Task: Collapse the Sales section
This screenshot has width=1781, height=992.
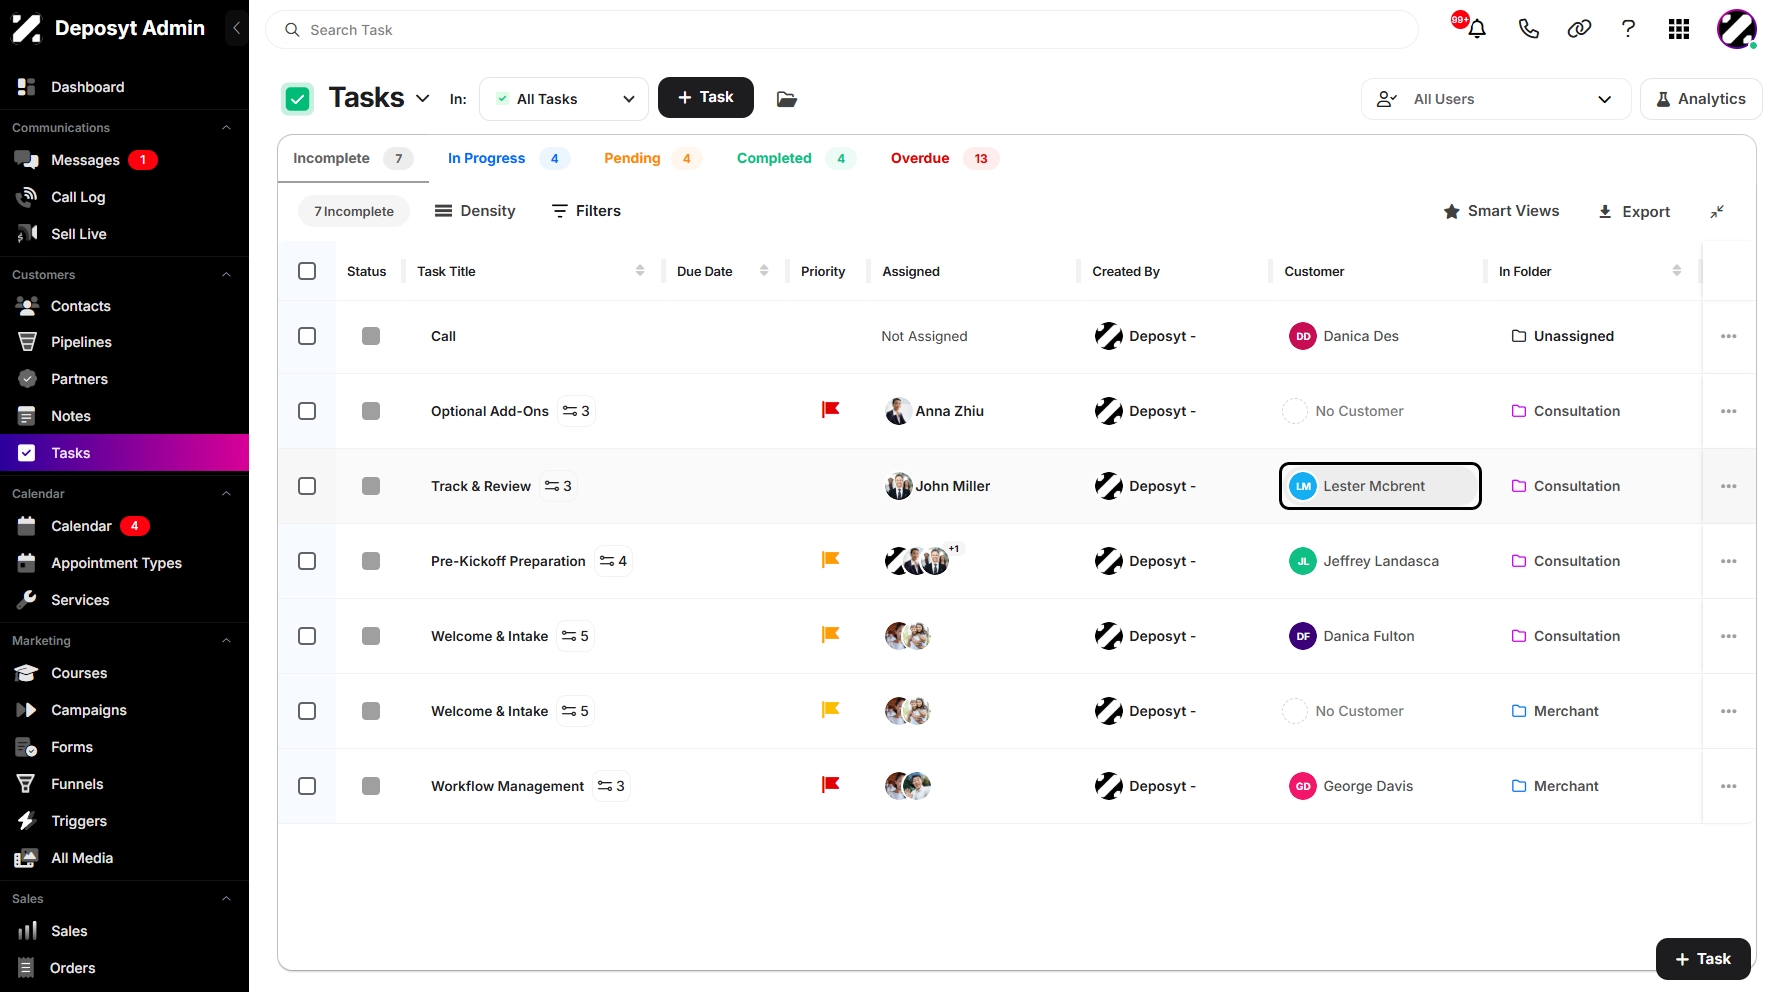Action: pos(226,899)
